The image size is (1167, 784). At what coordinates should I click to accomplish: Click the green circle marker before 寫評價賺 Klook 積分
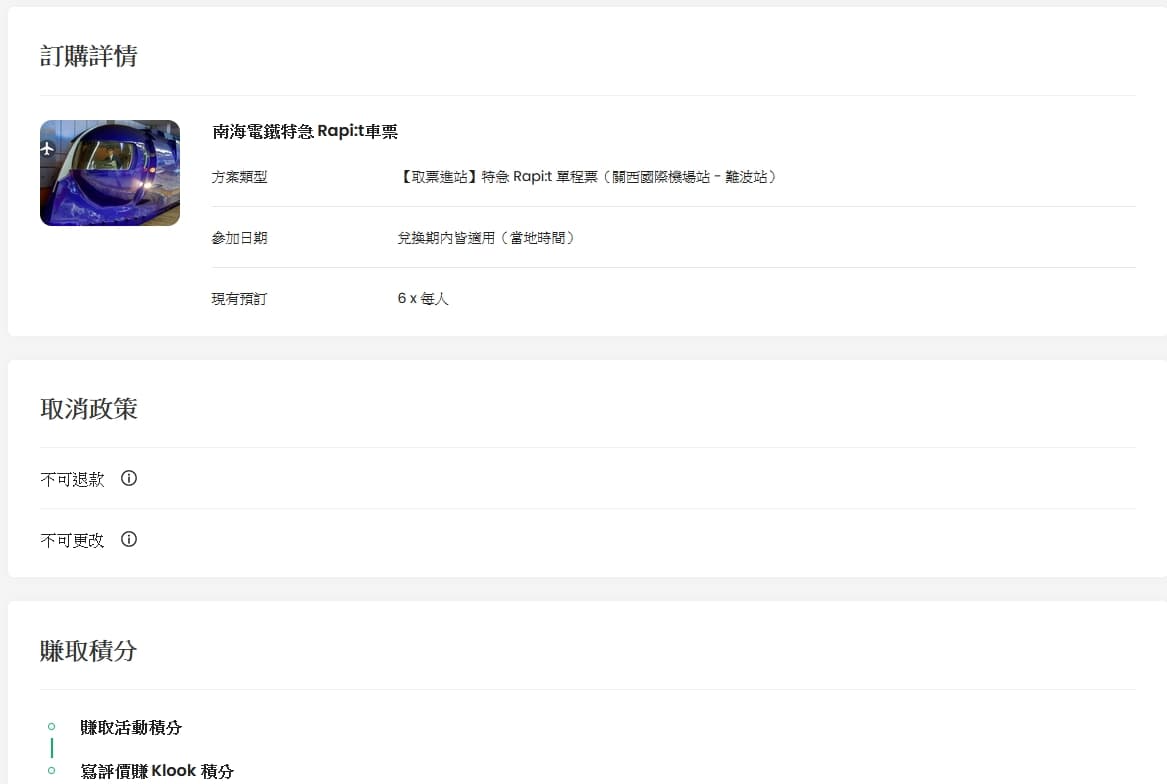tap(52, 771)
